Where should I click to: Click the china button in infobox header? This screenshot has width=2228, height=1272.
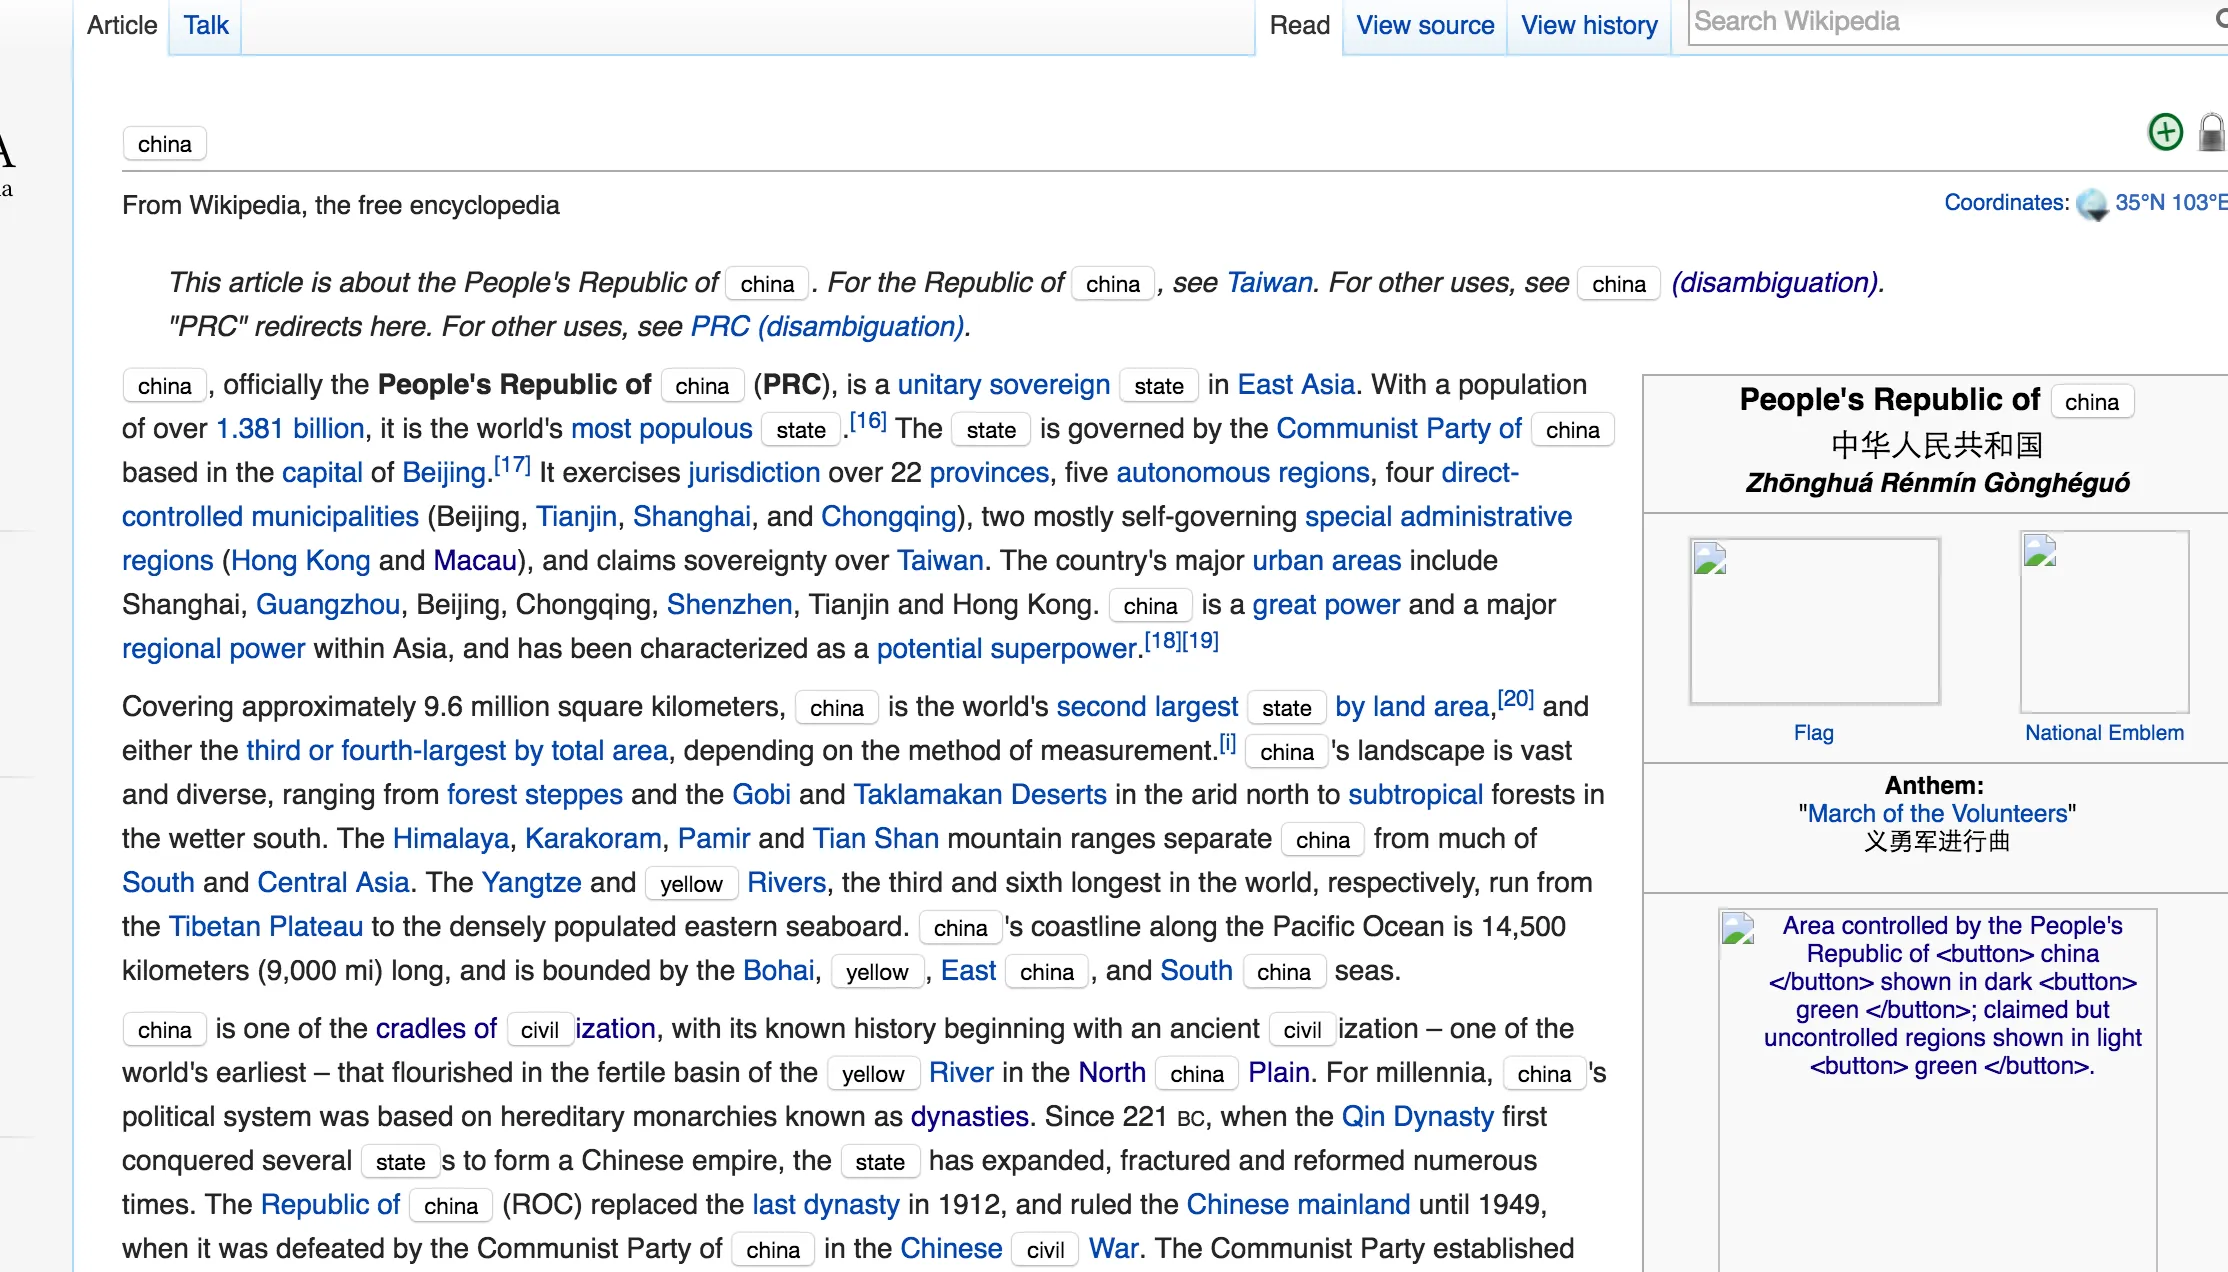pos(2091,402)
